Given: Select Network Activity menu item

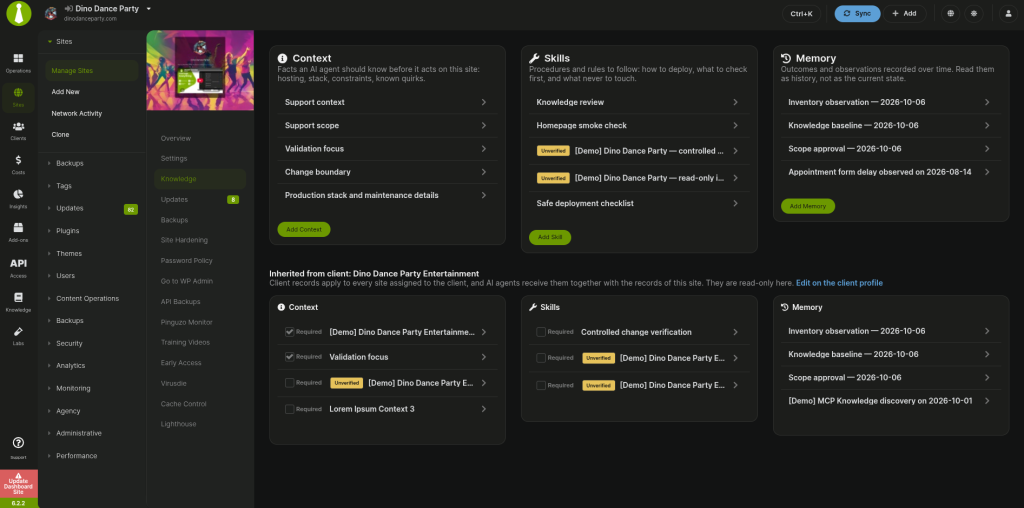Looking at the screenshot, I should click(76, 114).
